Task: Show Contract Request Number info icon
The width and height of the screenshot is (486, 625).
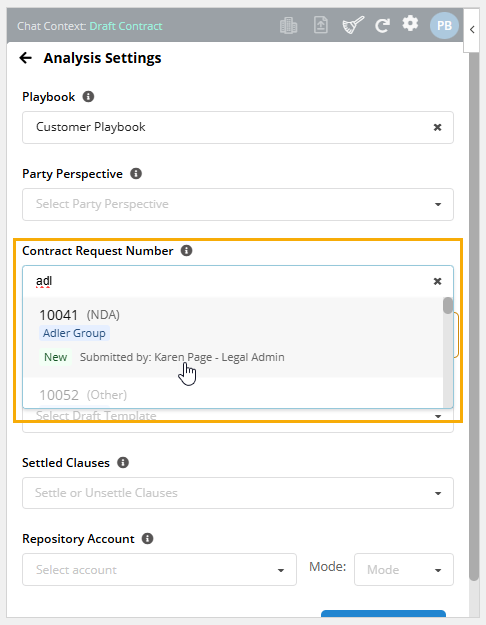Action: [x=187, y=251]
